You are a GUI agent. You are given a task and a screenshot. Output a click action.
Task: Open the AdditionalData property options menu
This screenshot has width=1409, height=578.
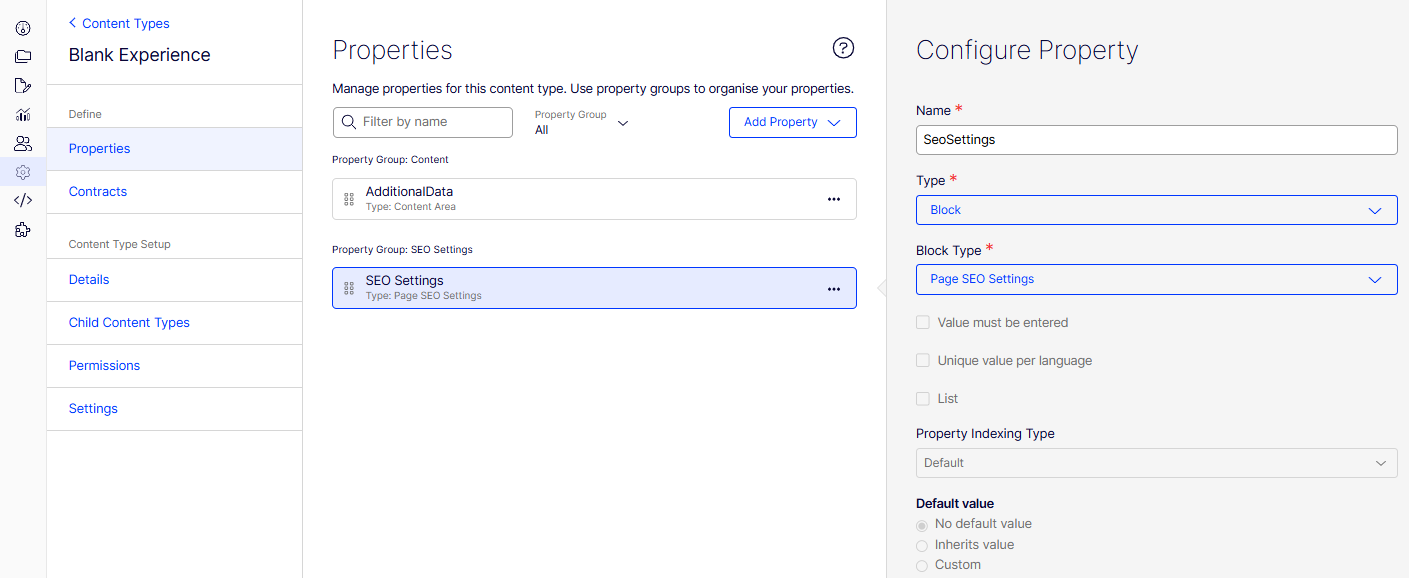(x=833, y=199)
